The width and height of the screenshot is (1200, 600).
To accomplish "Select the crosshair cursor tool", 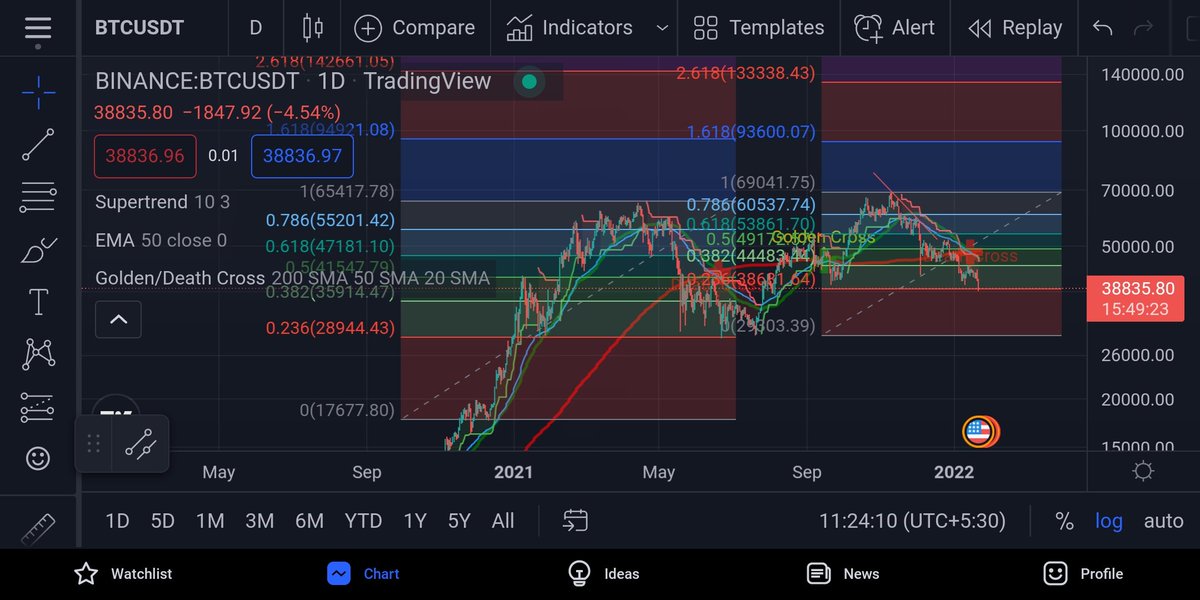I will (38, 93).
